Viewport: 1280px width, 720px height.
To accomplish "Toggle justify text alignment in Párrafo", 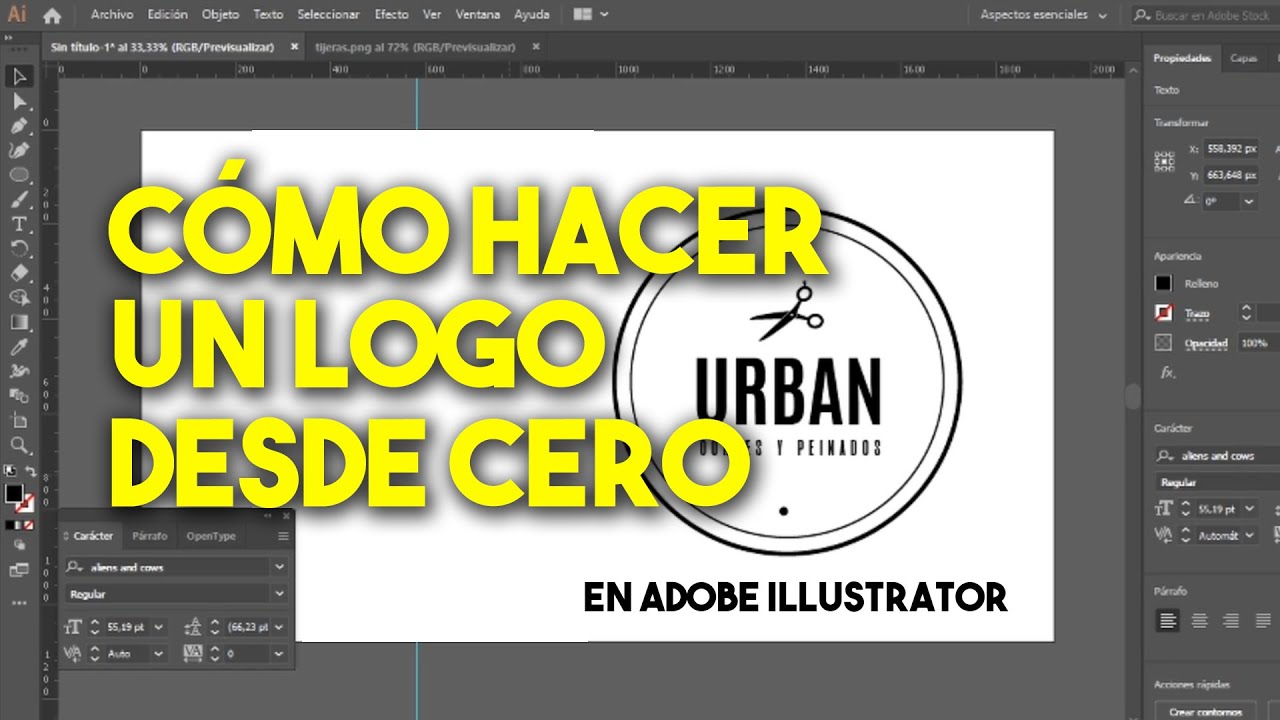I will (1263, 621).
